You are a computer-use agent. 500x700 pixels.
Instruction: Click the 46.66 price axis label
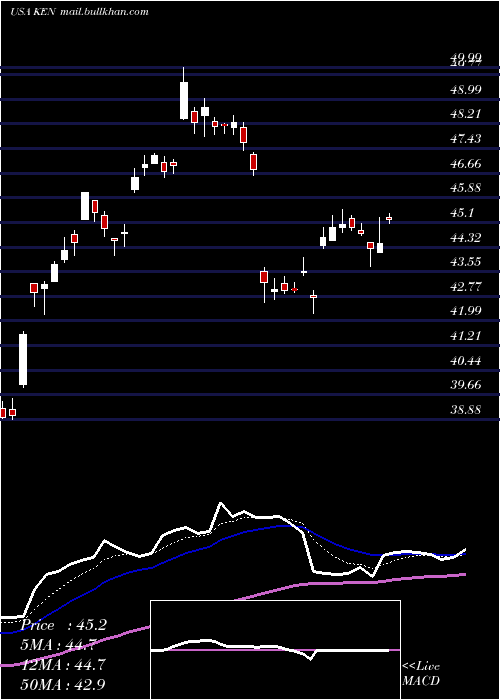466,164
